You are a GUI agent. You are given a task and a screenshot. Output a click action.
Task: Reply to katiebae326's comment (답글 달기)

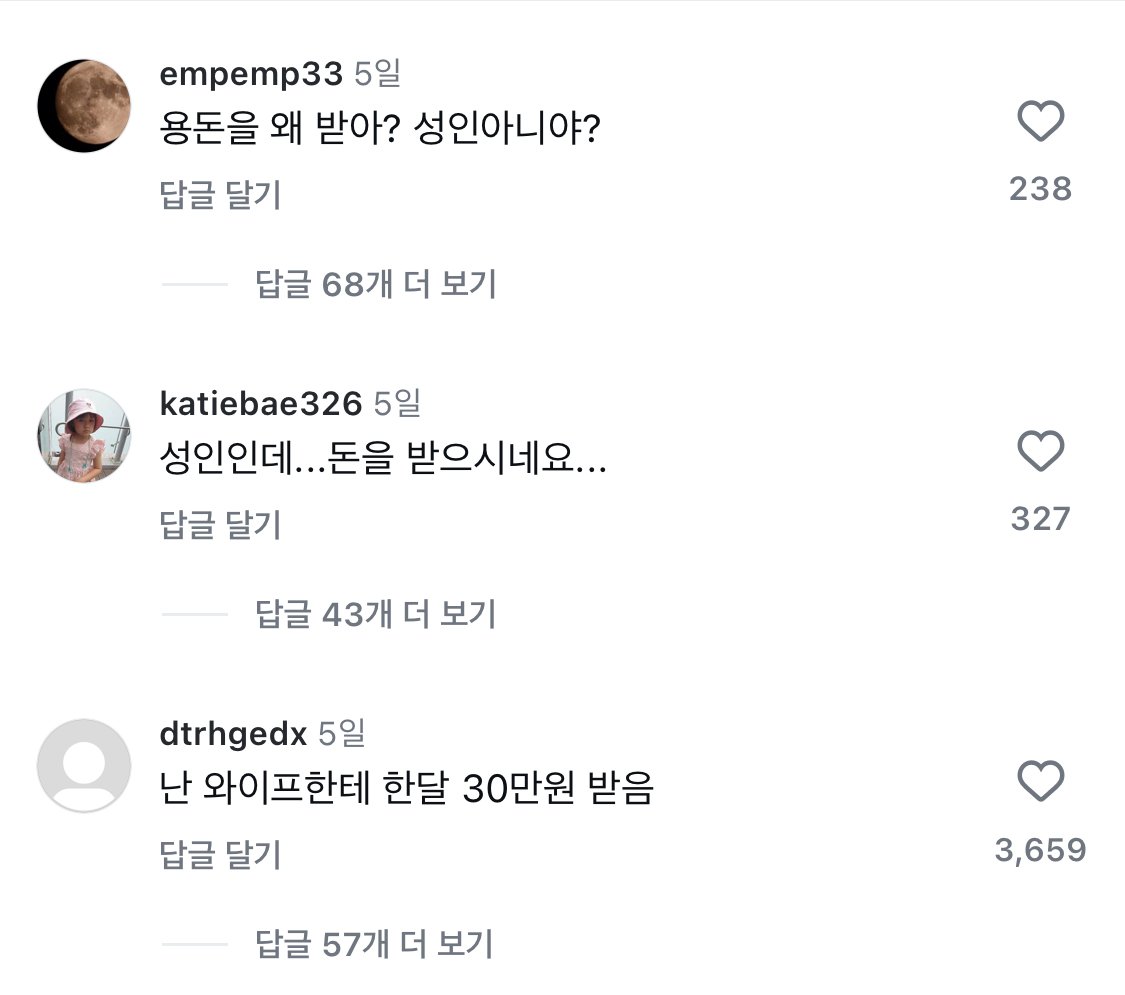point(220,526)
